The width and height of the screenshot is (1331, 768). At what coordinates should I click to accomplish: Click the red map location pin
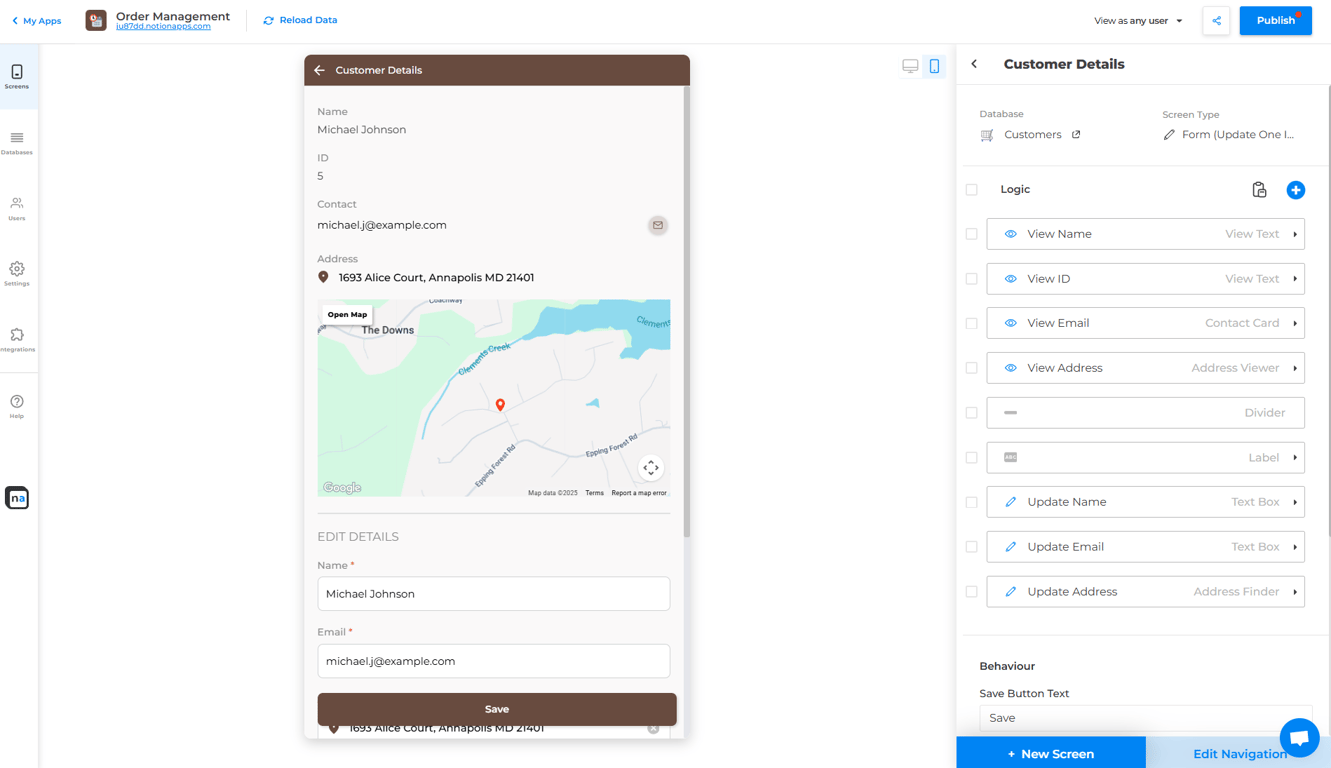coord(500,405)
